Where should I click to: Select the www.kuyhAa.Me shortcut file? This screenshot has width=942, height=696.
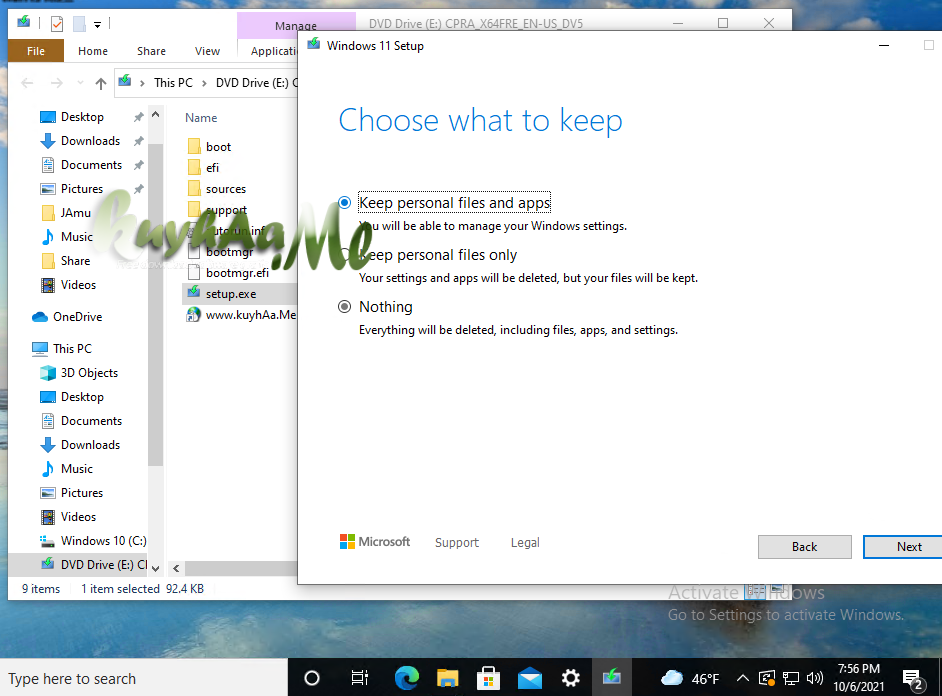251,315
